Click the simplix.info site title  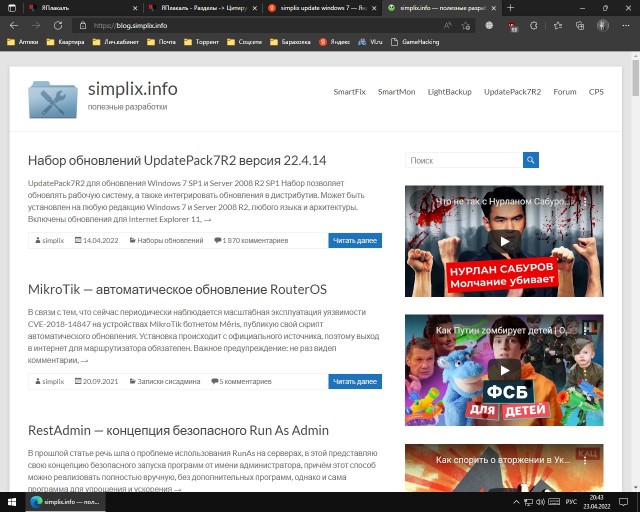133,89
